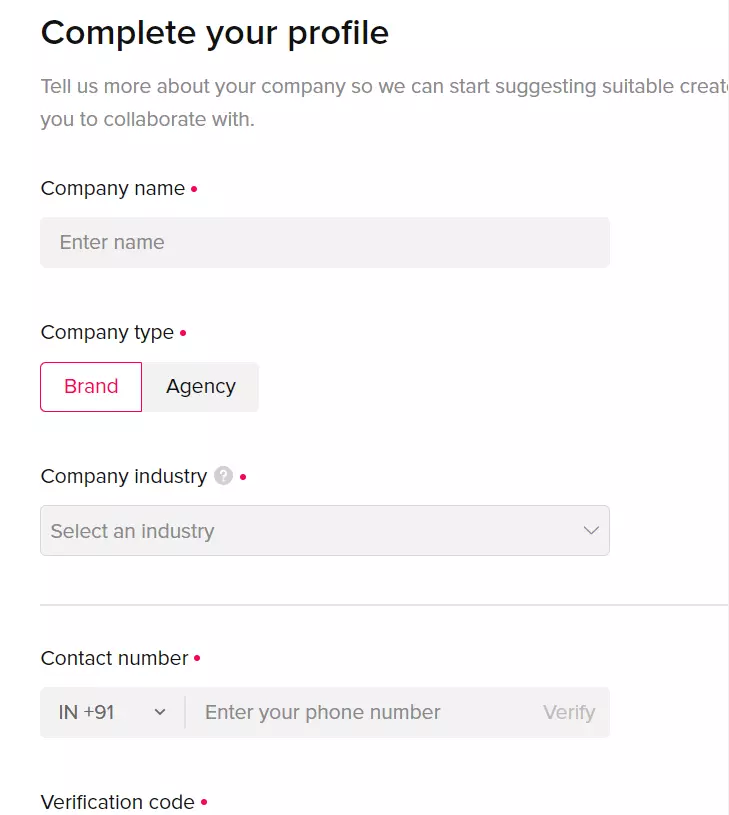Click the red required marker next to Company name
The height and width of the screenshot is (815, 729).
click(x=194, y=189)
